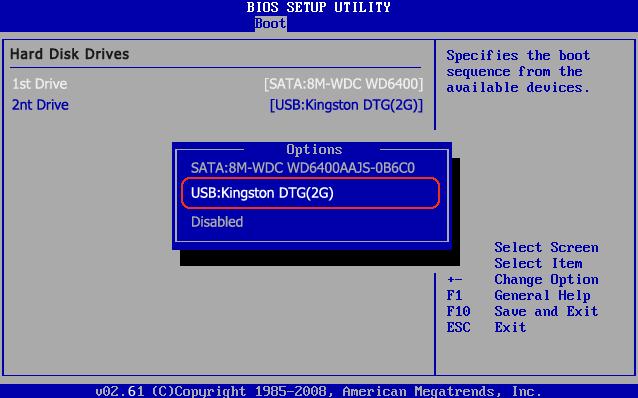The image size is (638, 398).
Task: Choose highlighted USB:Kingston DTG(2G) option
Action: [310, 193]
